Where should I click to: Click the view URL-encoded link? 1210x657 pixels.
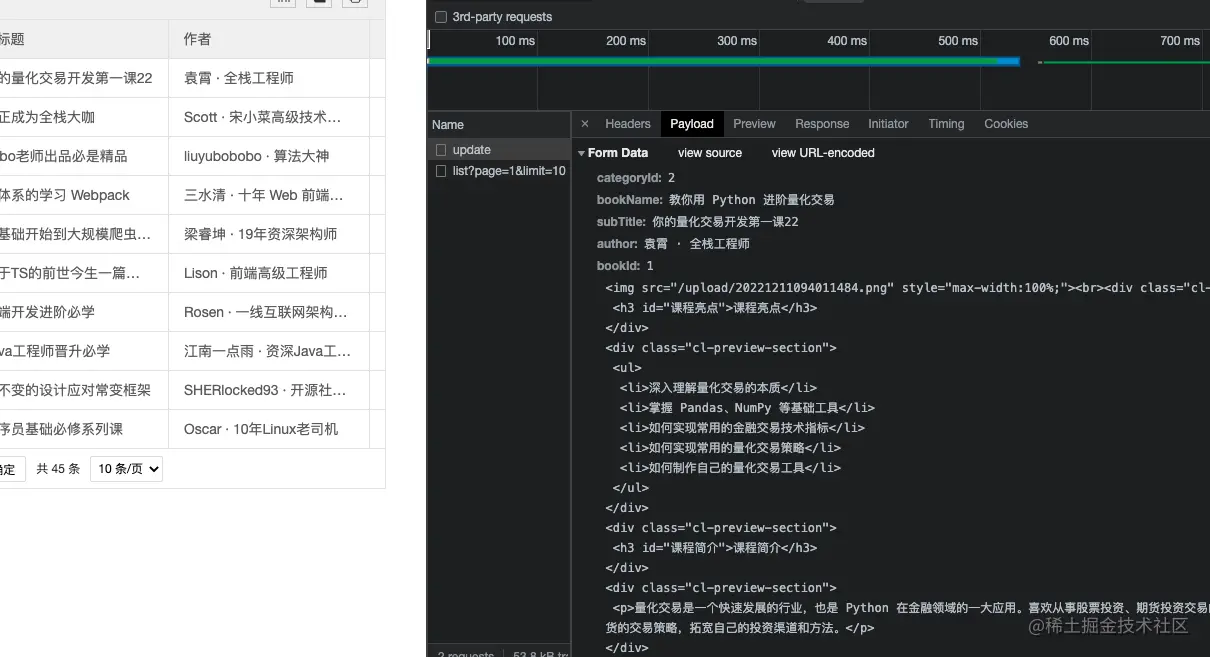823,153
